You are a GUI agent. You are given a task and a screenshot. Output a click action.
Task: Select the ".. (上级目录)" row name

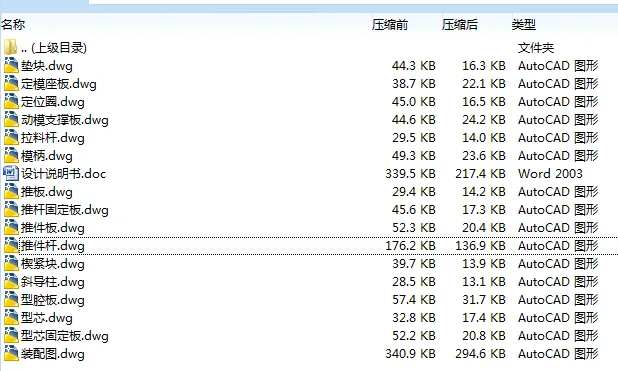(x=54, y=48)
